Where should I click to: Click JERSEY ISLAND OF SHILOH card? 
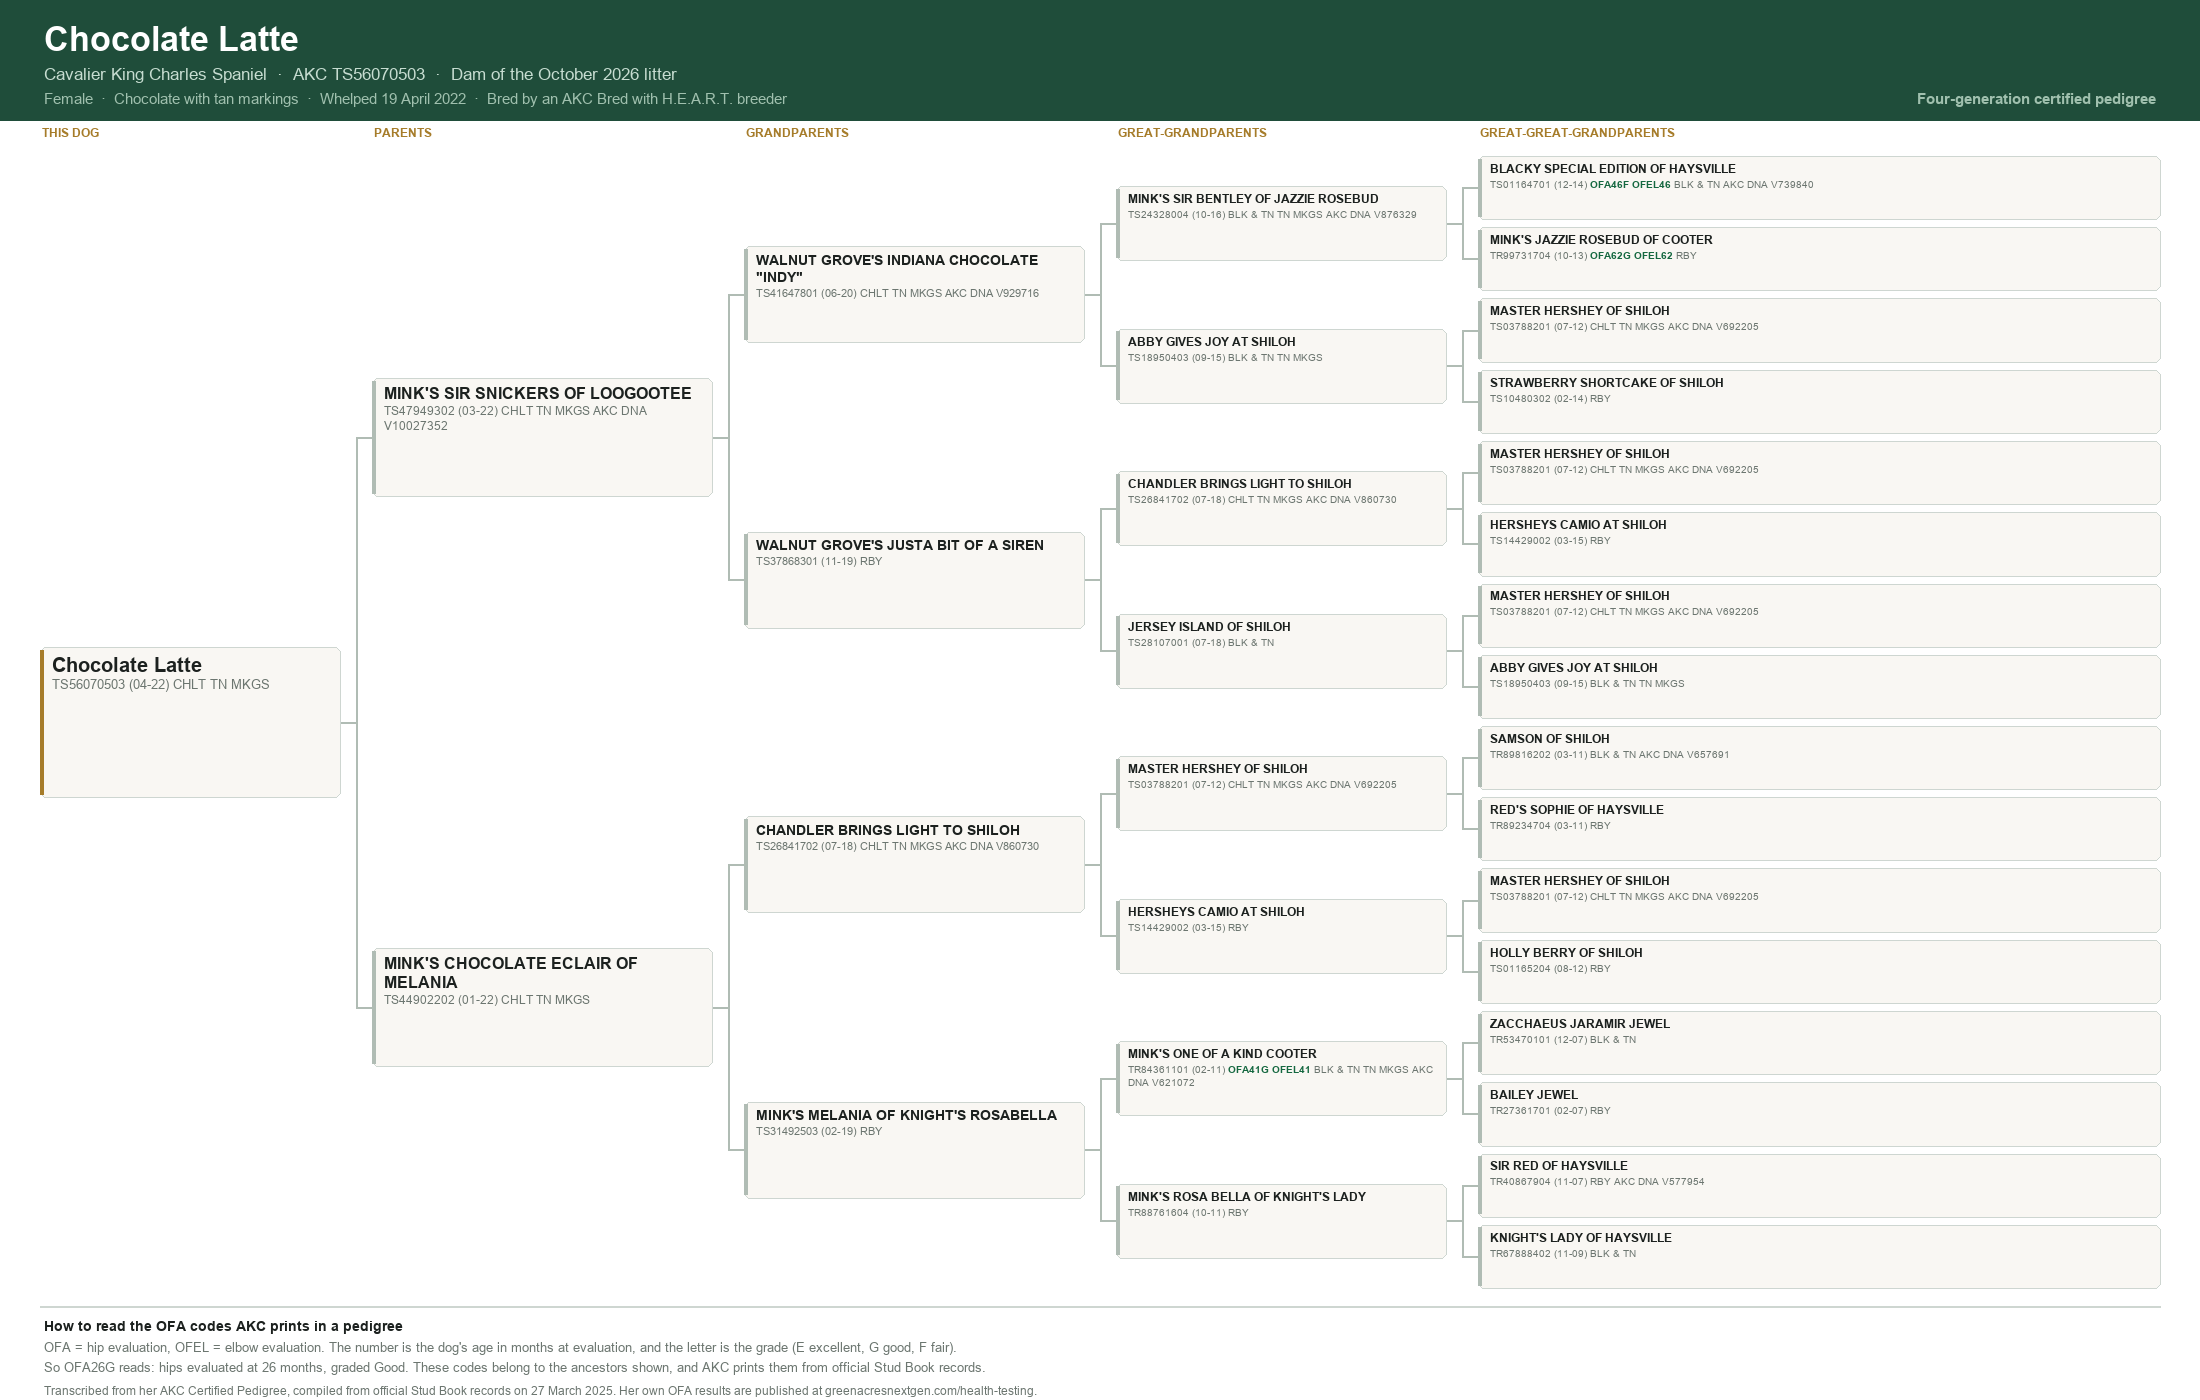click(x=1281, y=651)
